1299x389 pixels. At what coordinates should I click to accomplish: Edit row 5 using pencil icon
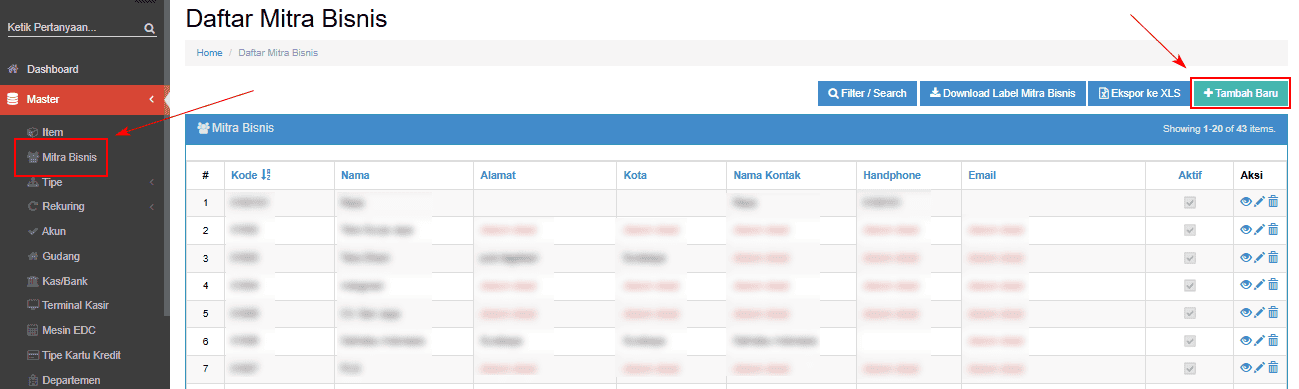point(1260,313)
